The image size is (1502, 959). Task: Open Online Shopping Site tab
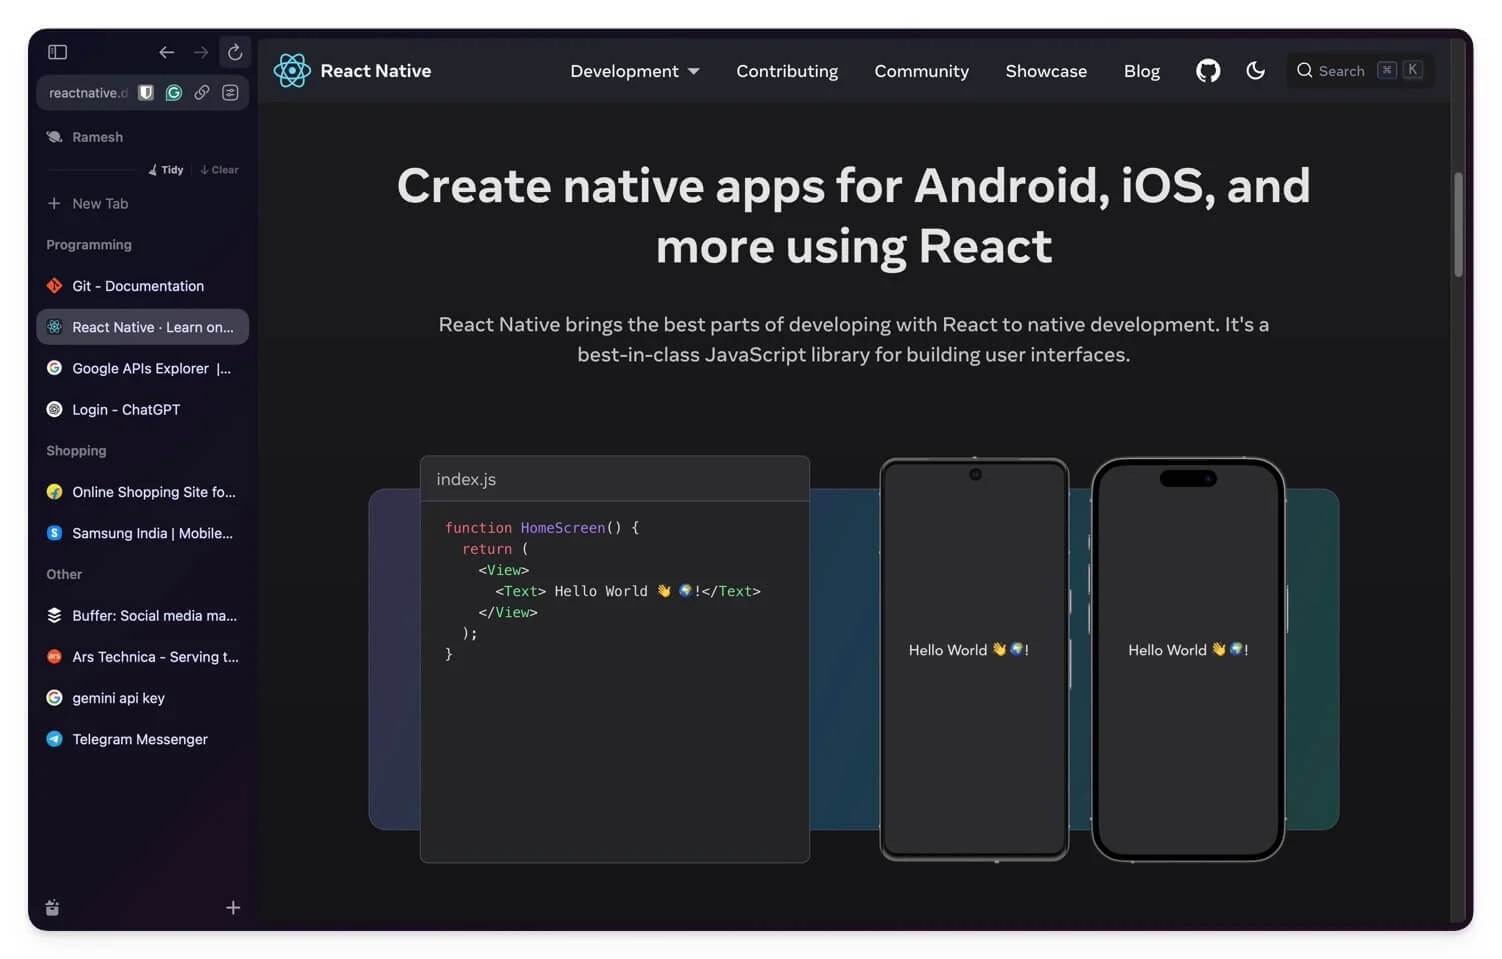[143, 492]
